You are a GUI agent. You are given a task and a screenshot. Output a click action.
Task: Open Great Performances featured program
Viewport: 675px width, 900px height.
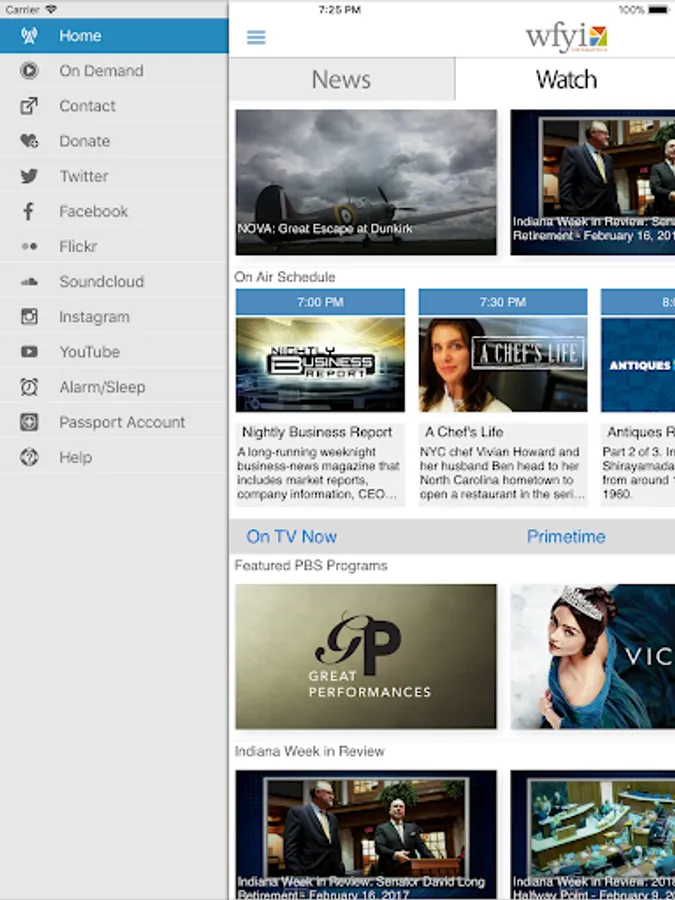coord(366,657)
